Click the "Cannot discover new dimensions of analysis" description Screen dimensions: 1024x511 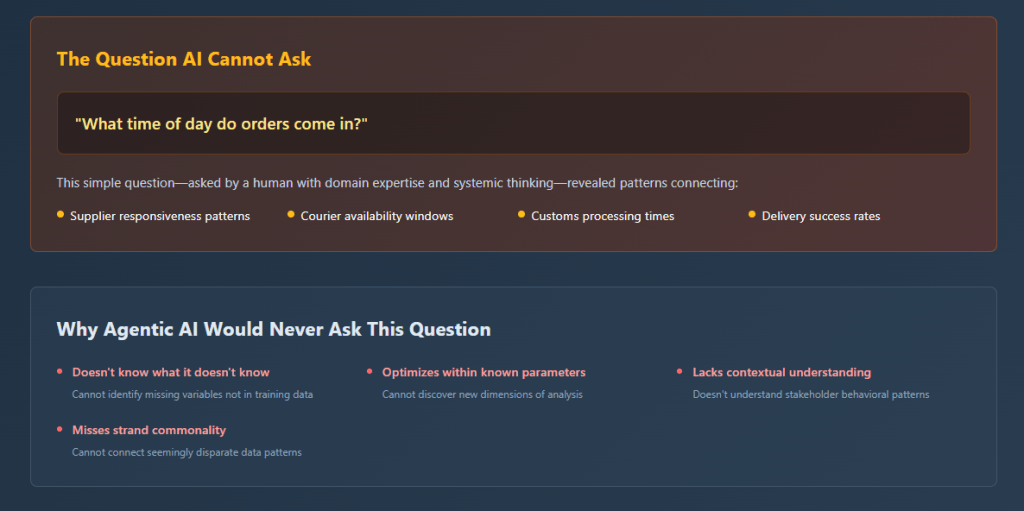pos(482,394)
